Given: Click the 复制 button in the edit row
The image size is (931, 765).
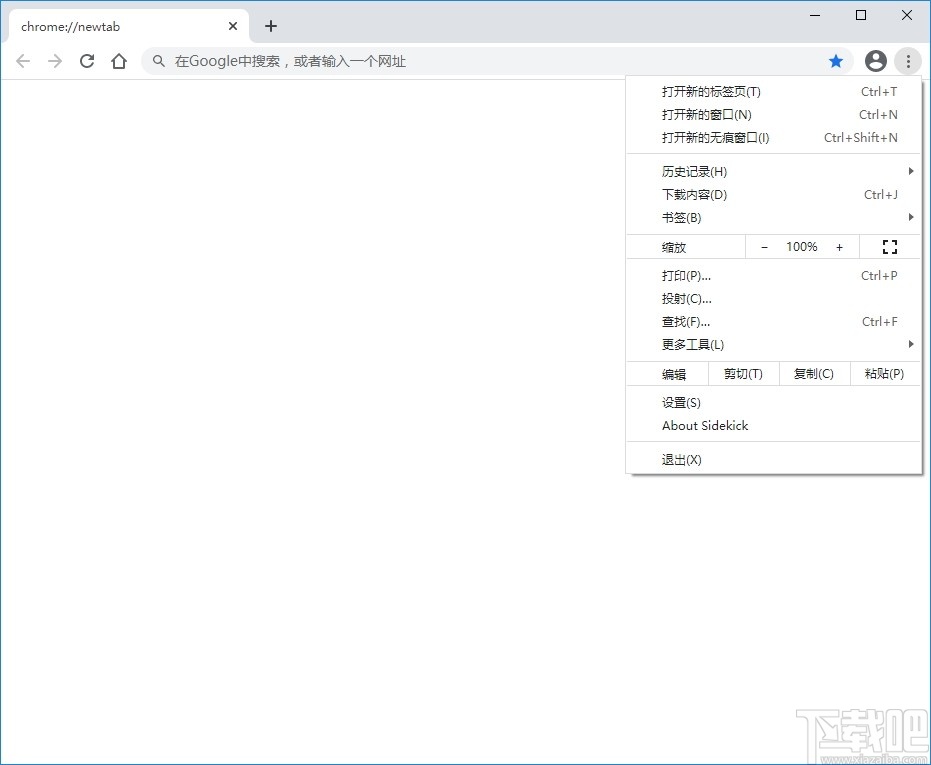Looking at the screenshot, I should tap(814, 373).
